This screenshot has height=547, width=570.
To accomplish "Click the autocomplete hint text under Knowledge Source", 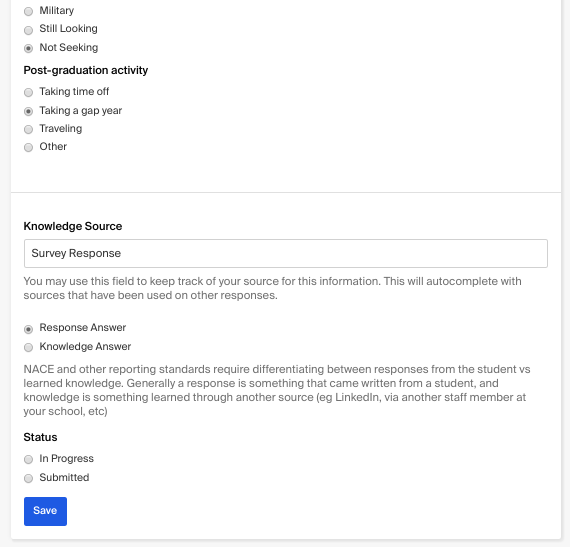I will [x=273, y=288].
